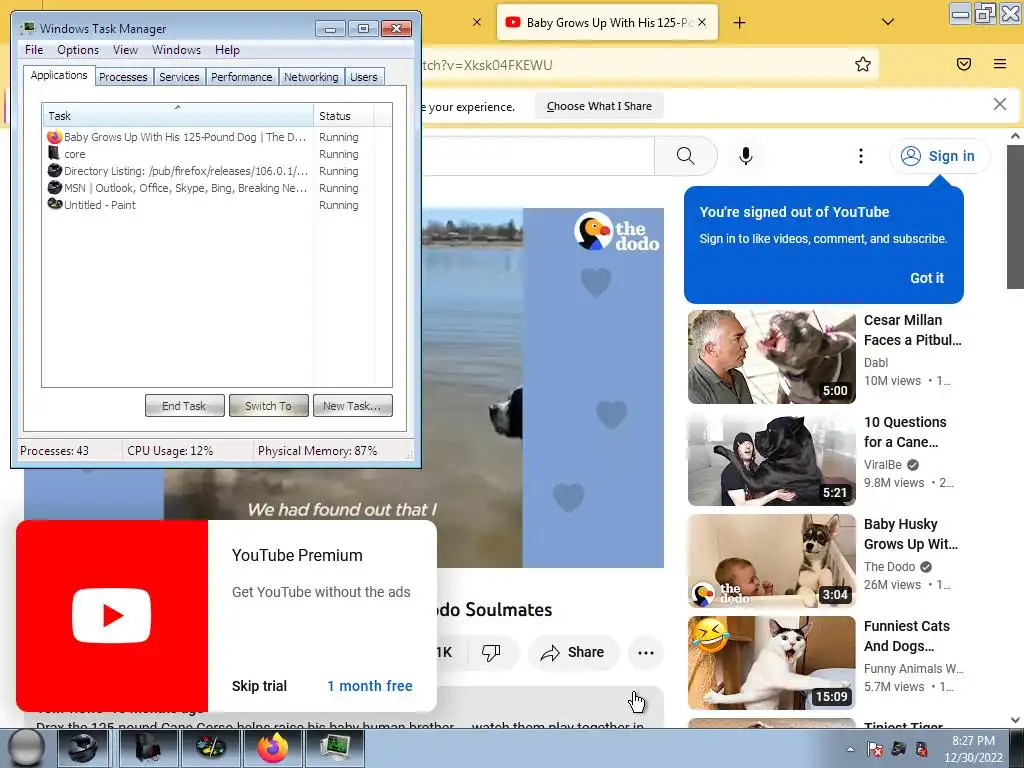Screen dimensions: 1024x768
Task: Click the YouTube search input field
Action: [x=537, y=156]
